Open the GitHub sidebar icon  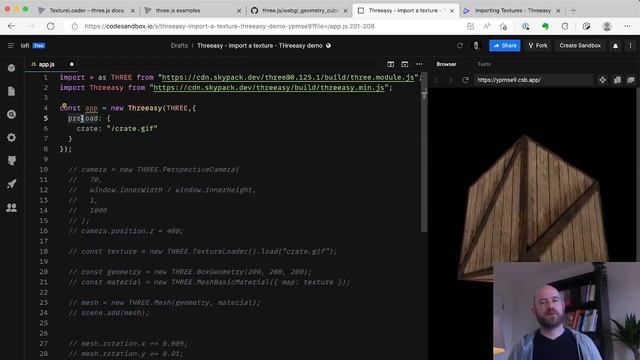[x=11, y=160]
